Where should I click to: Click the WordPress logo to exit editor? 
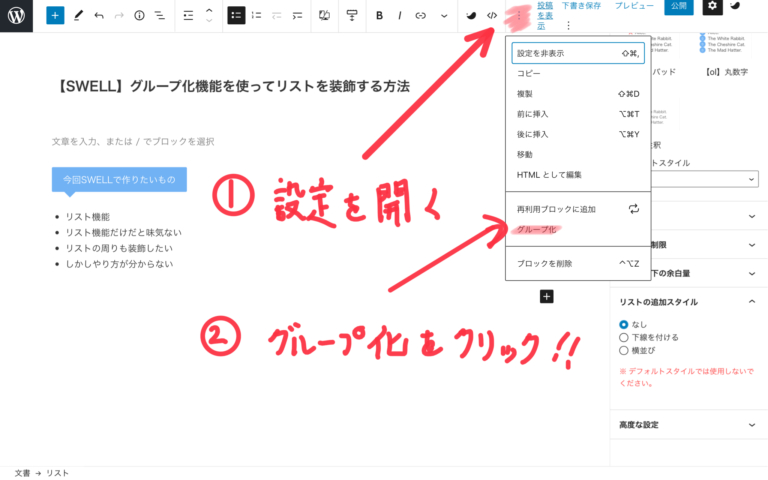(x=16, y=16)
